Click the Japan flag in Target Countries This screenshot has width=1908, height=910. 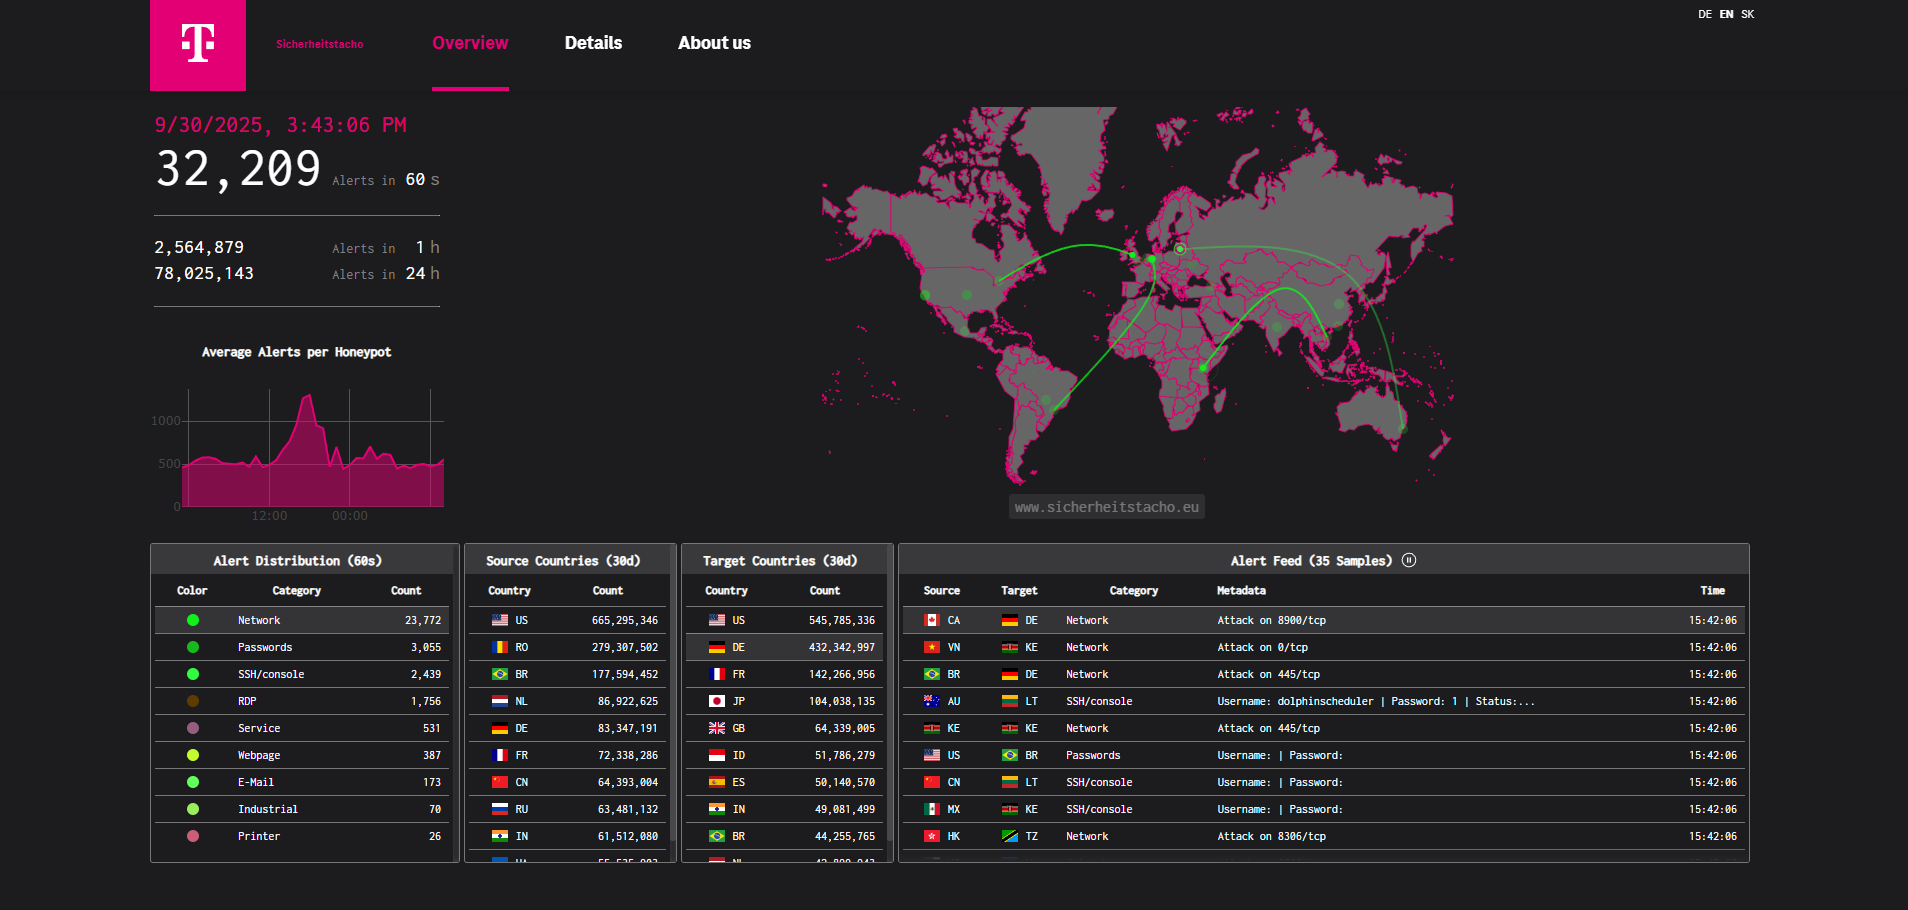coord(716,701)
